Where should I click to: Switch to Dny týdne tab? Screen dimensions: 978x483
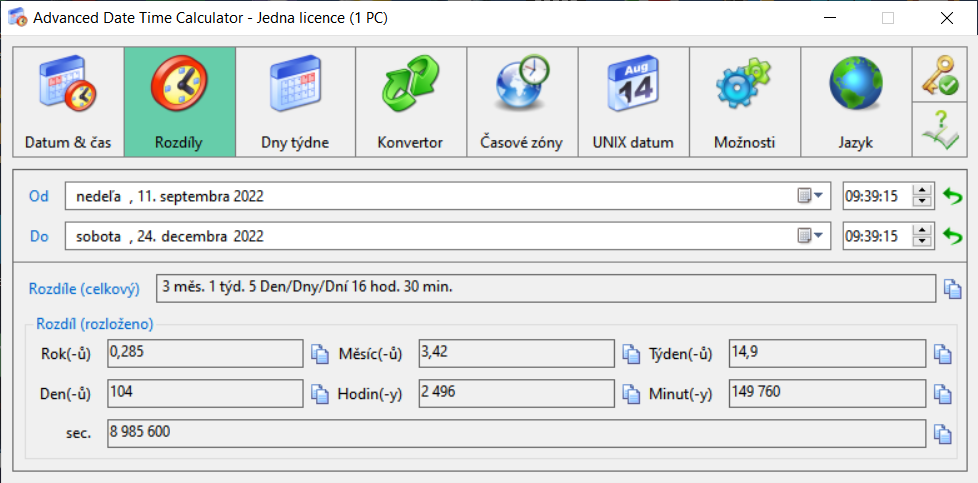pos(295,102)
